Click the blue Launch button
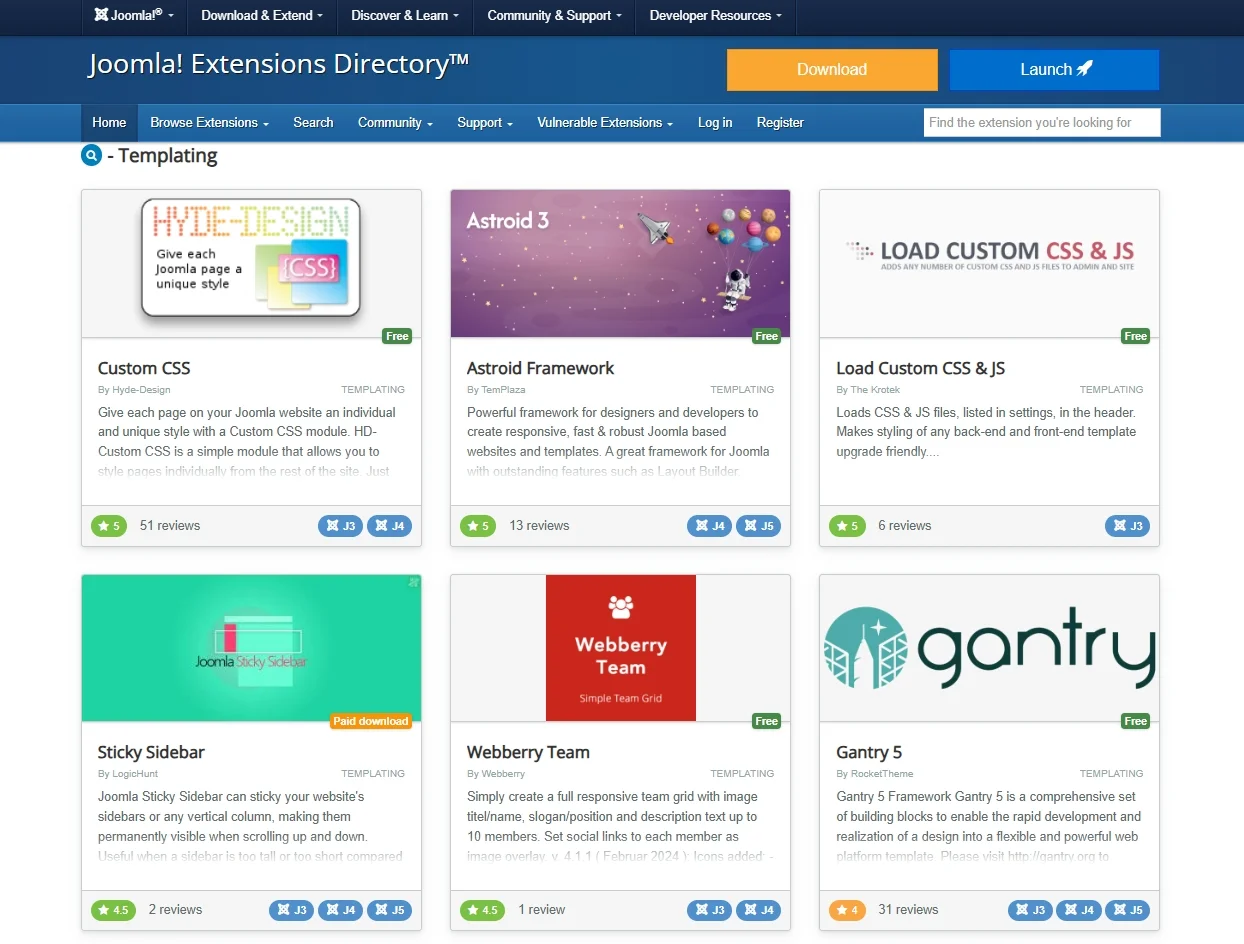This screenshot has width=1244, height=944. pos(1055,70)
